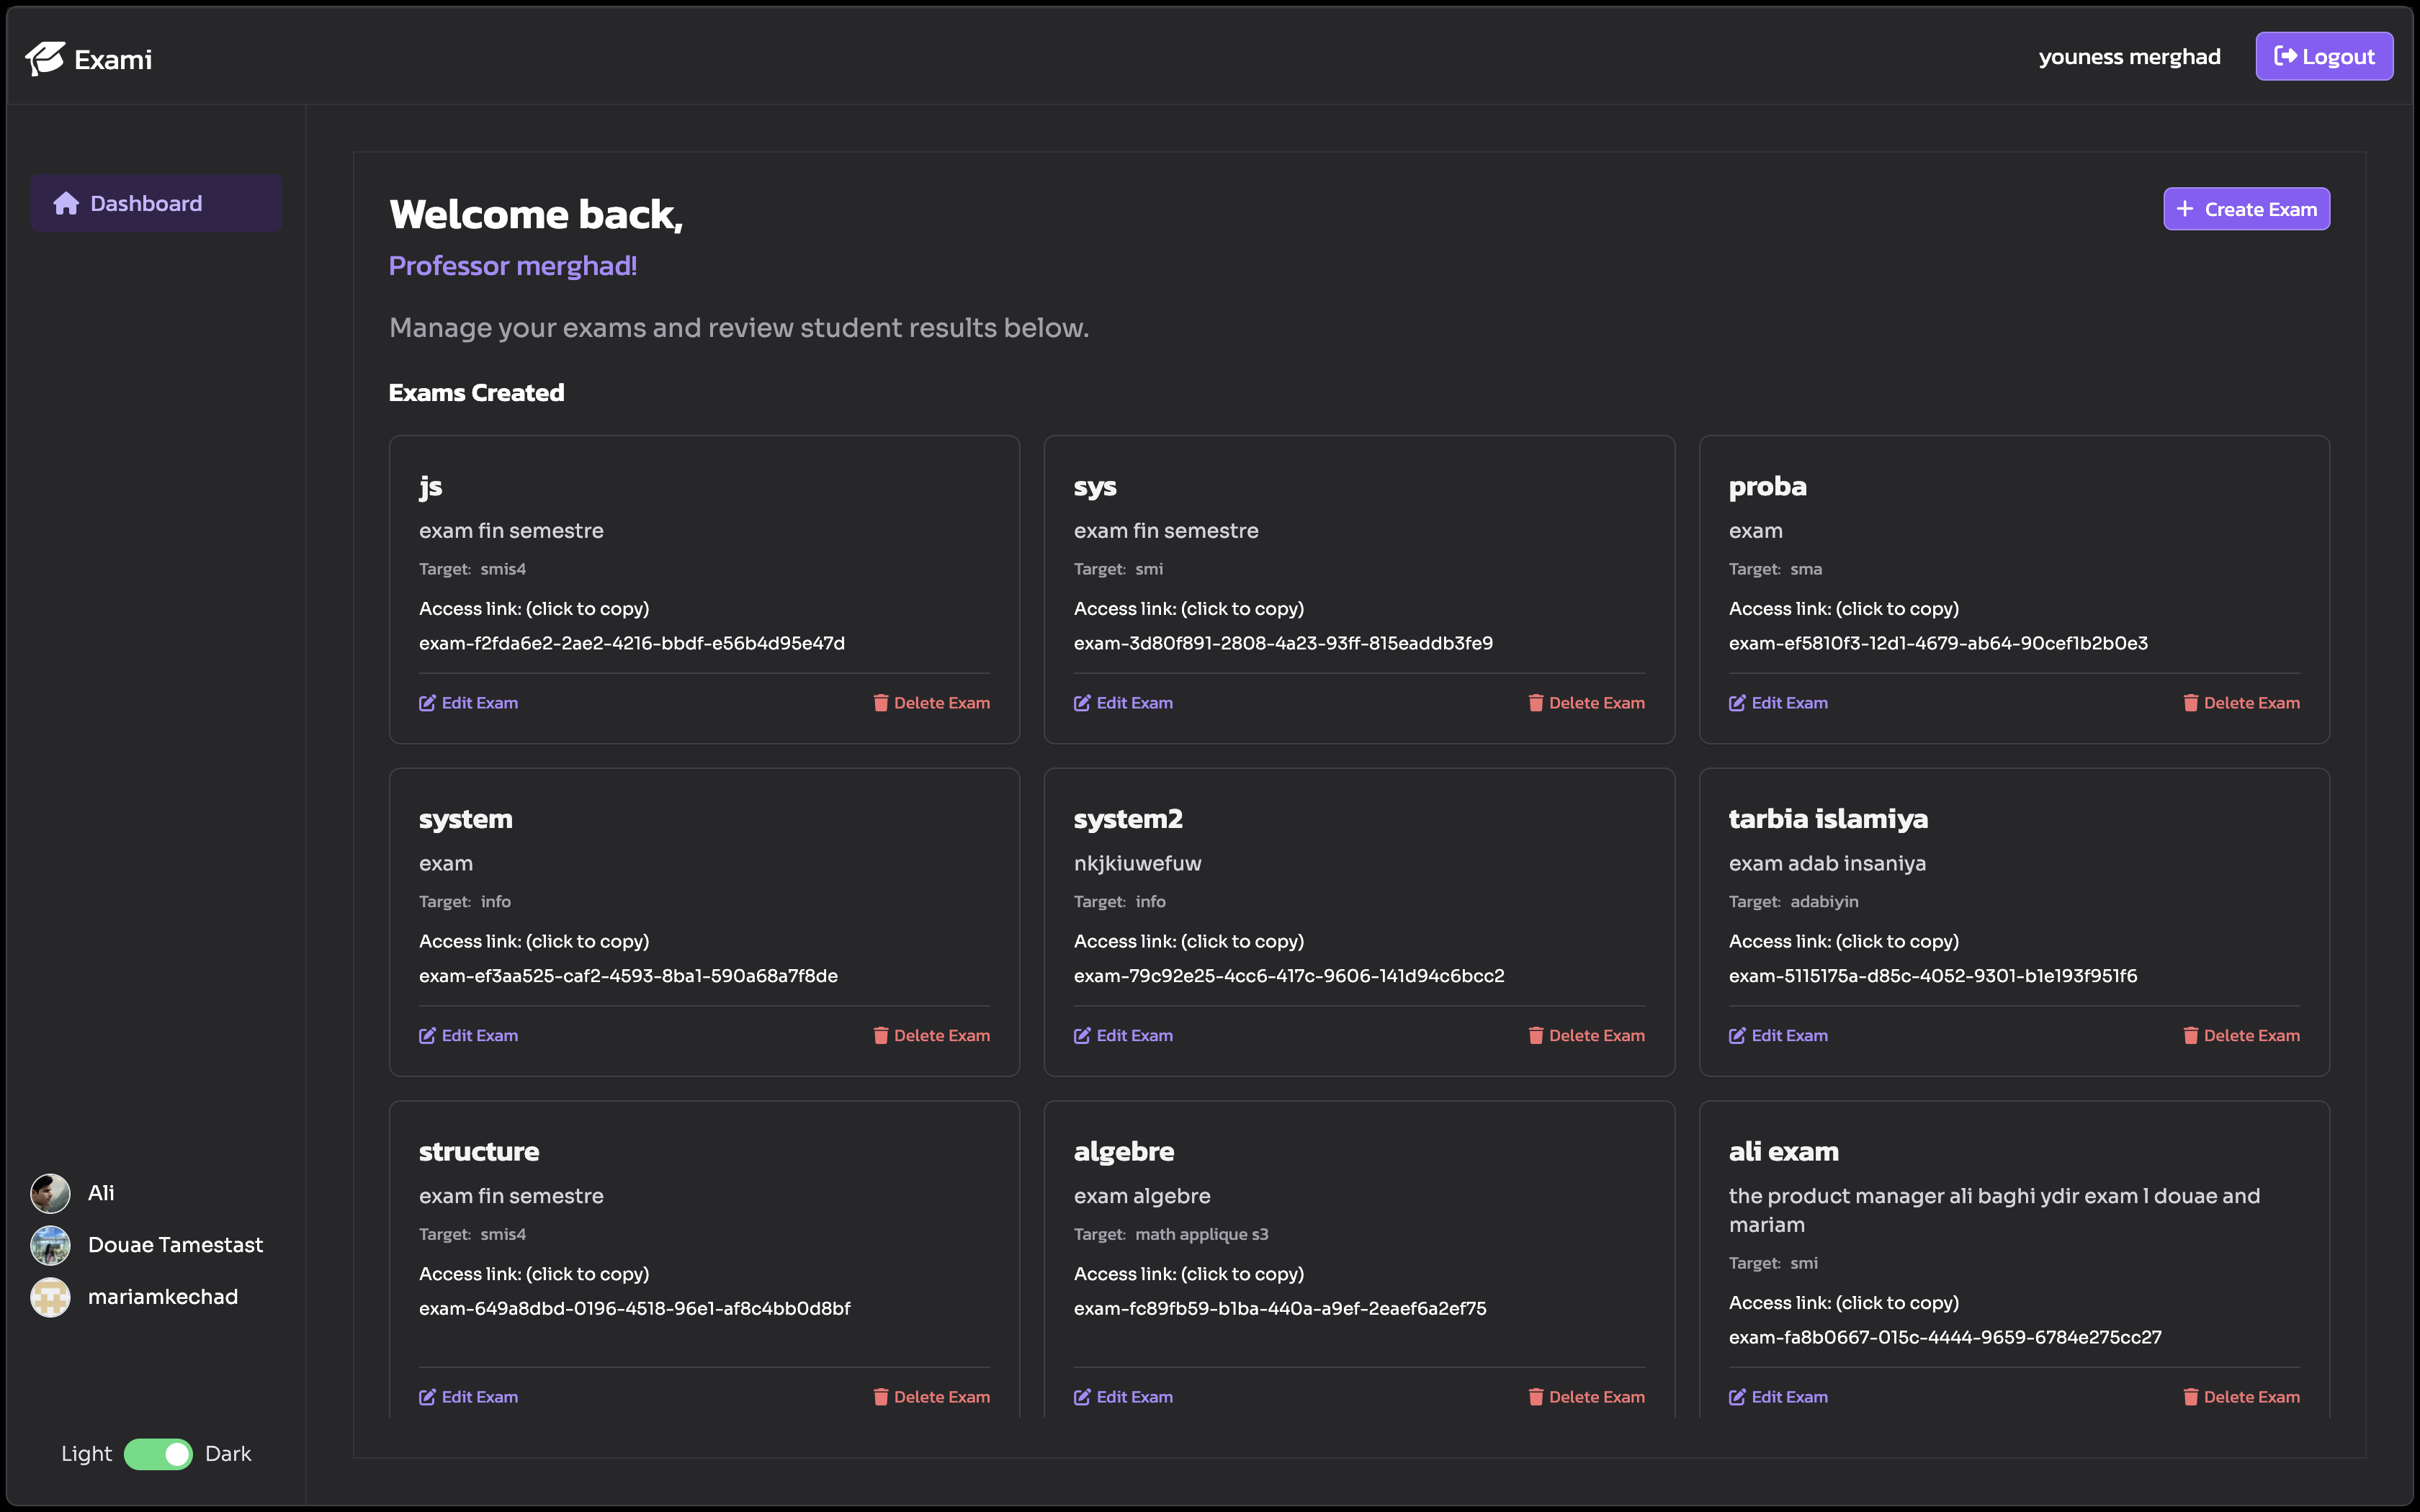Screen dimensions: 2420x1512
Task: Copy the access link of the system exam
Action: (628, 976)
